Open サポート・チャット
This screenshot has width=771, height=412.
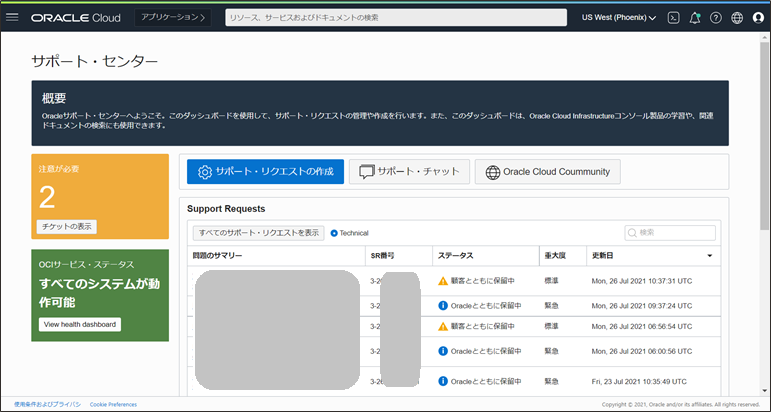(410, 172)
